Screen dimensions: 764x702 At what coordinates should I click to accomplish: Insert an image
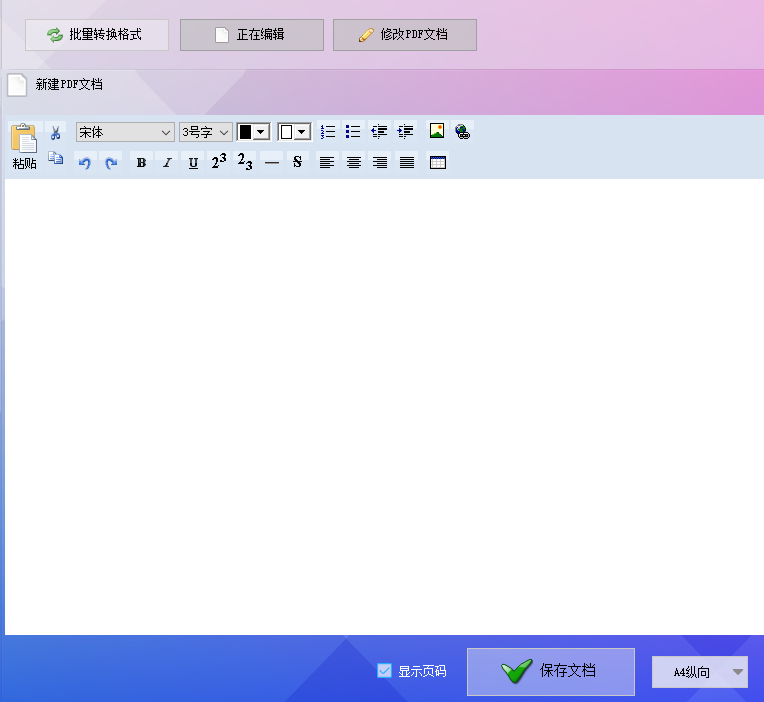pos(437,131)
